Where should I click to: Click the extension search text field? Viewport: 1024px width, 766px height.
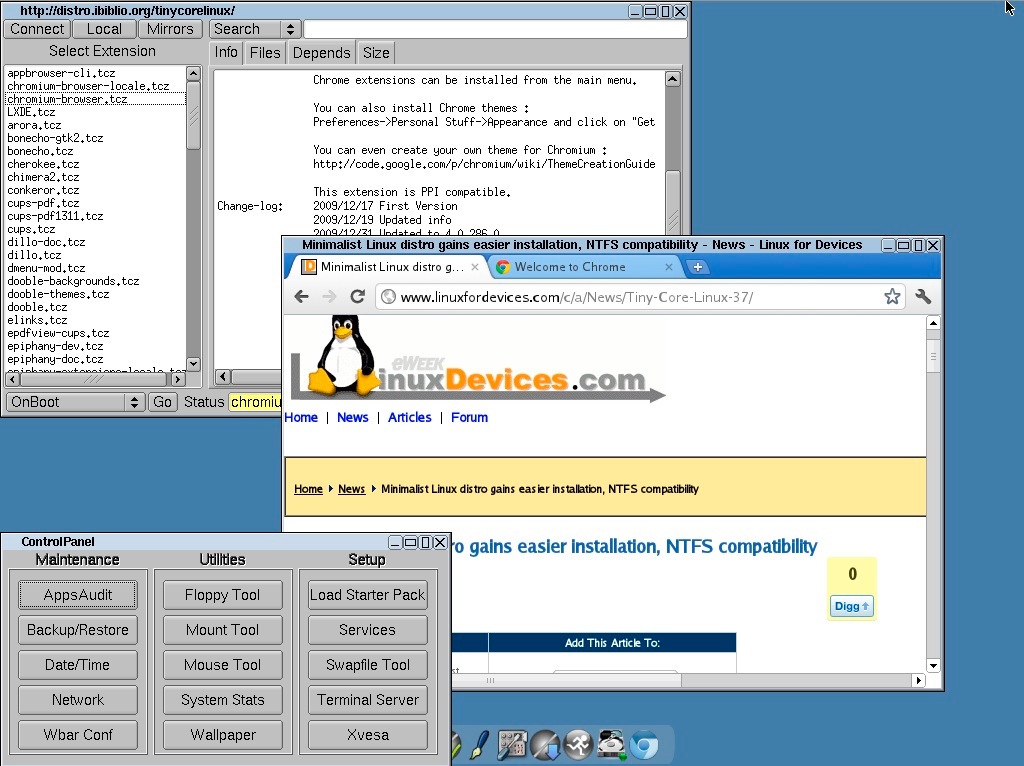pos(496,29)
